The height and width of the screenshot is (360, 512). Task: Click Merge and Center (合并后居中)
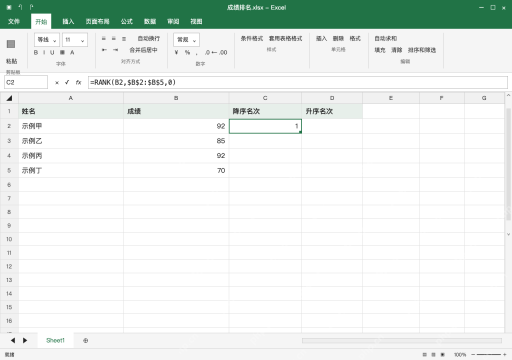tap(143, 50)
